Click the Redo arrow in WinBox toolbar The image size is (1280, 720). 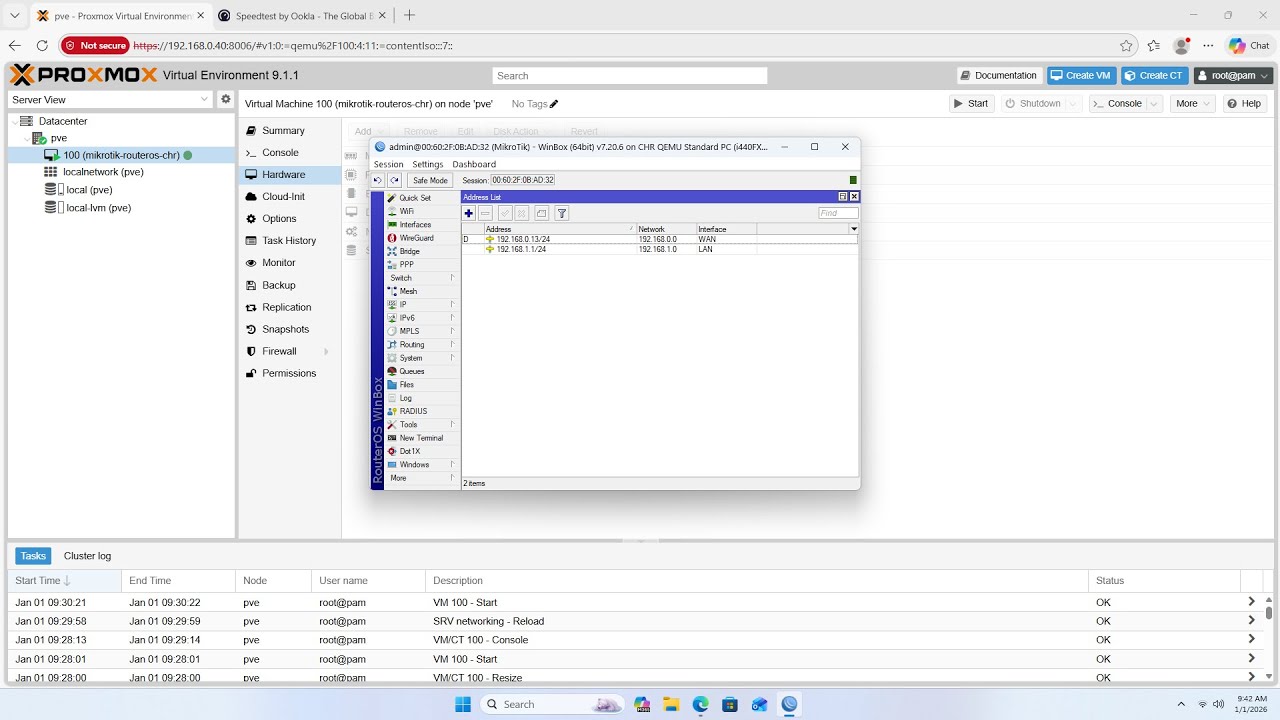click(x=394, y=180)
